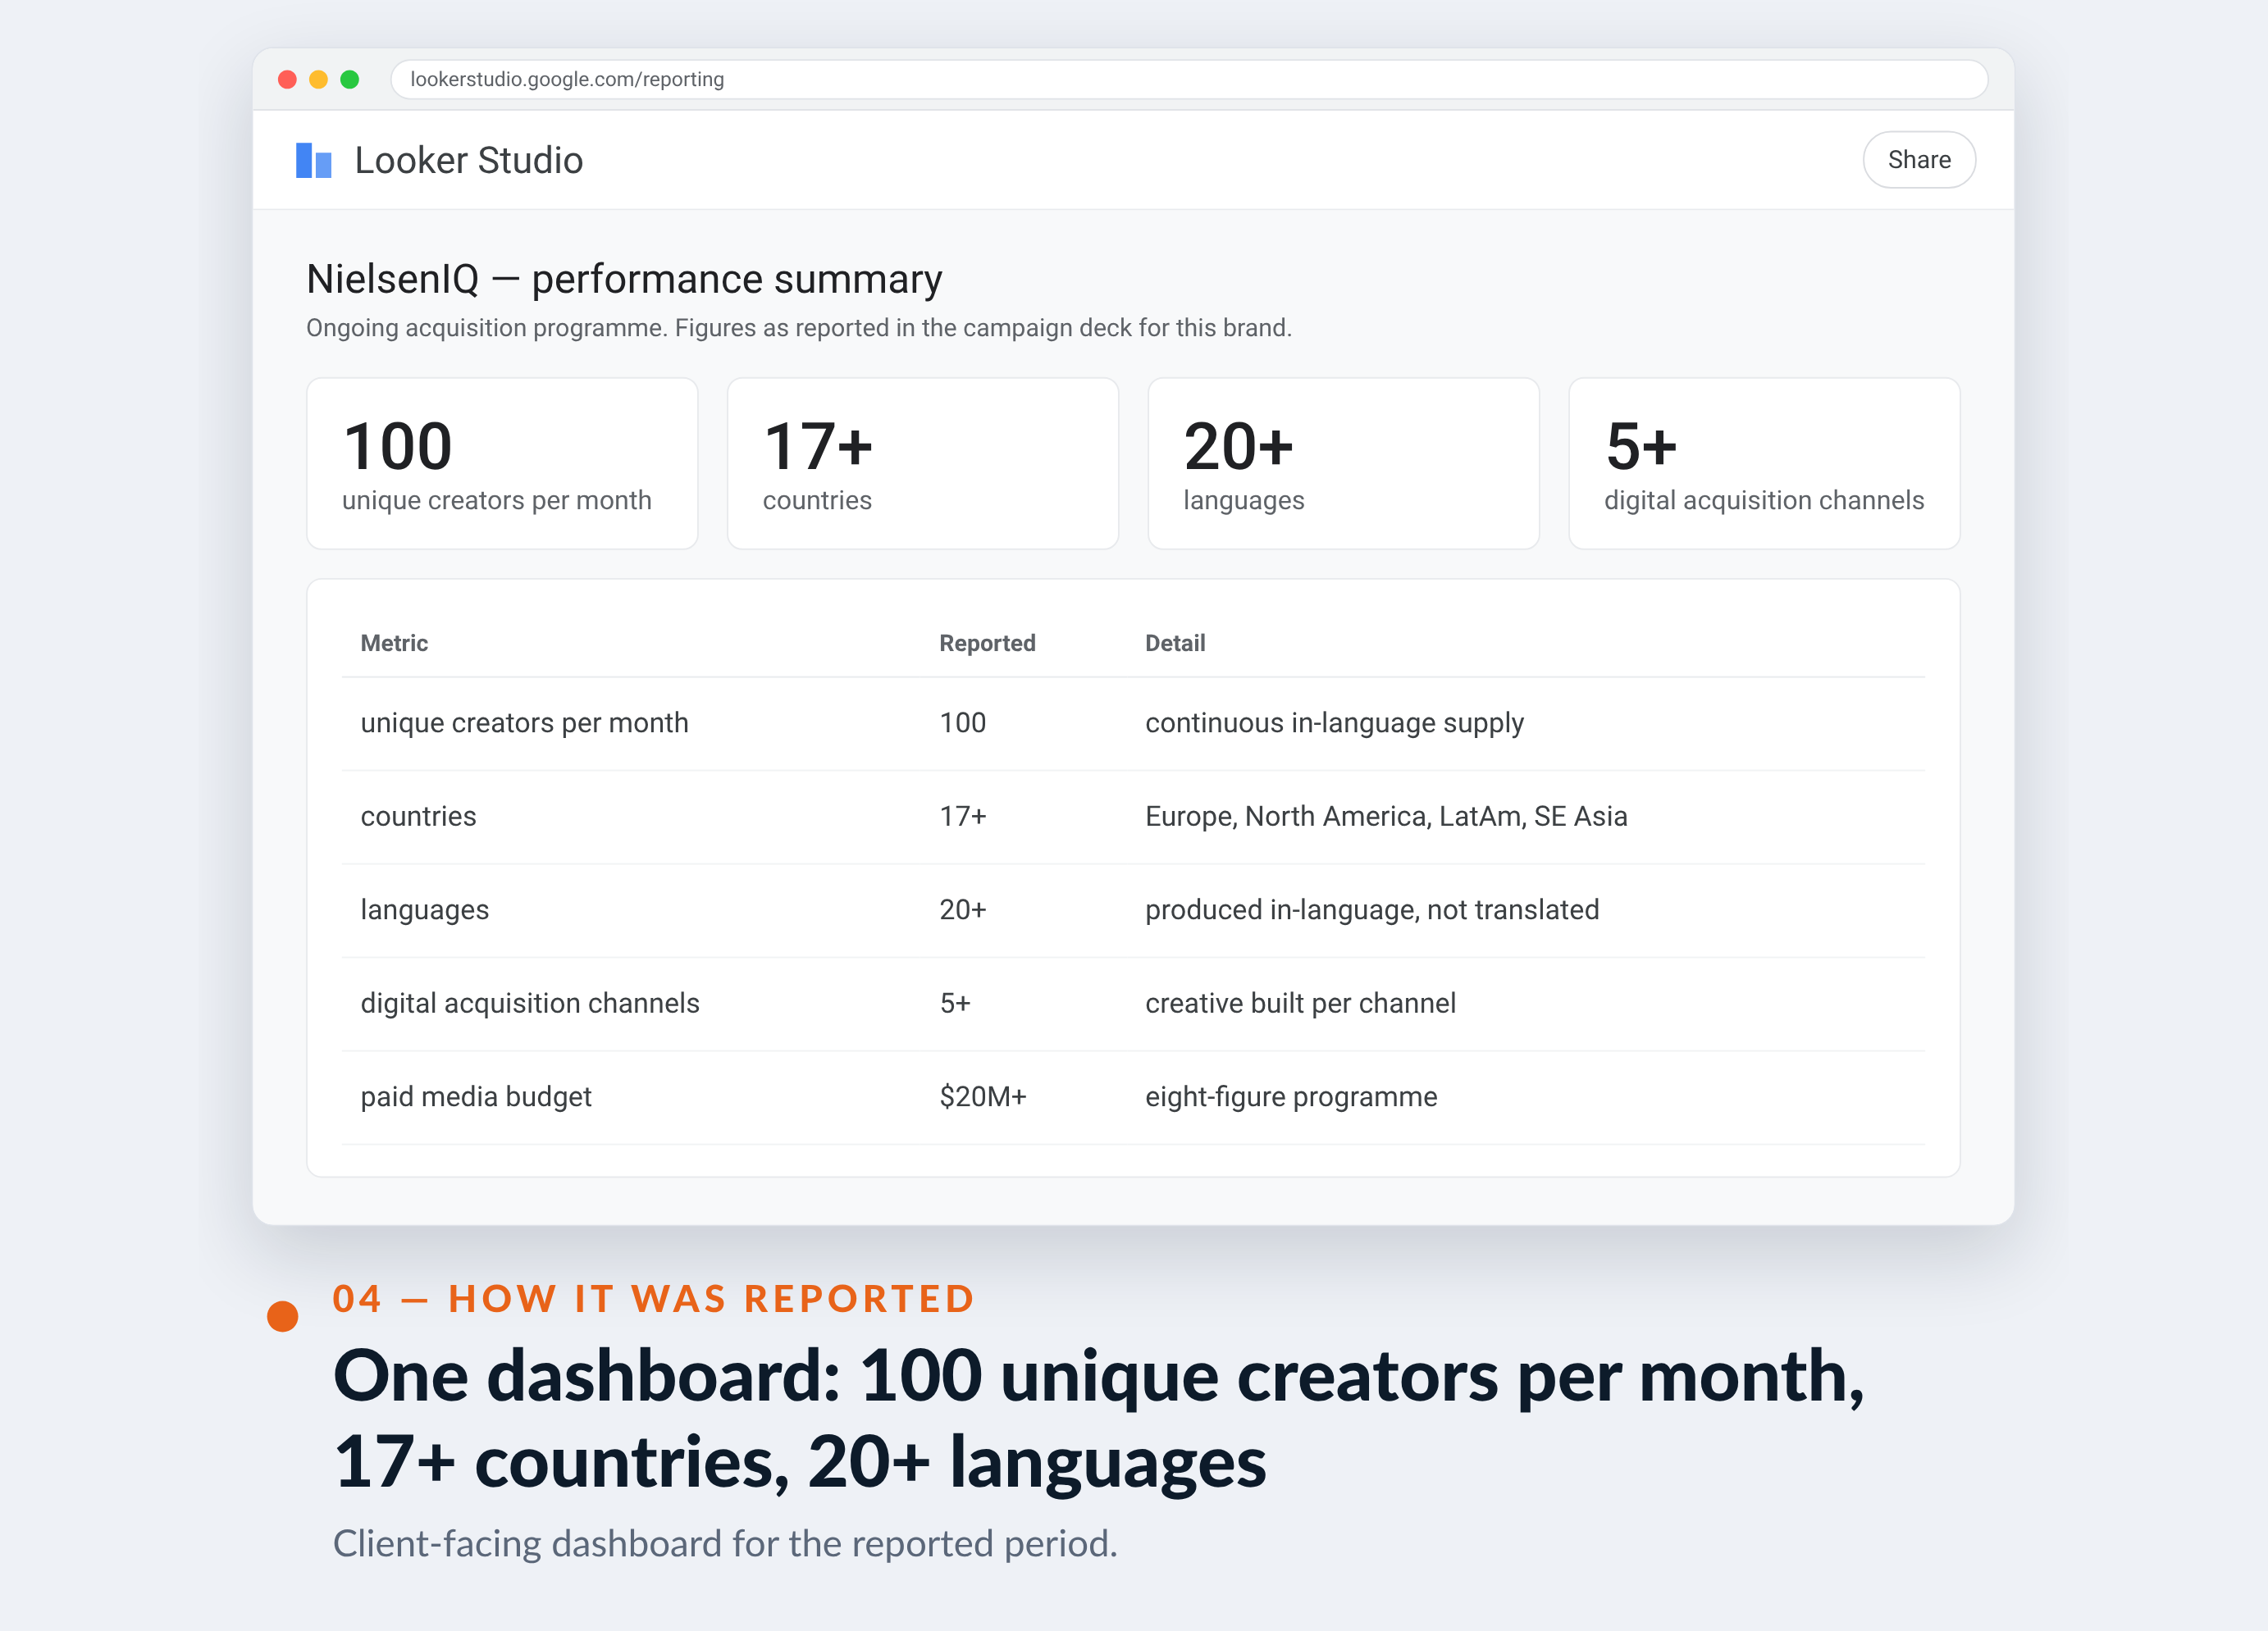This screenshot has width=2268, height=1631.
Task: Click the 'paid media budget' row label
Action: click(x=476, y=1097)
